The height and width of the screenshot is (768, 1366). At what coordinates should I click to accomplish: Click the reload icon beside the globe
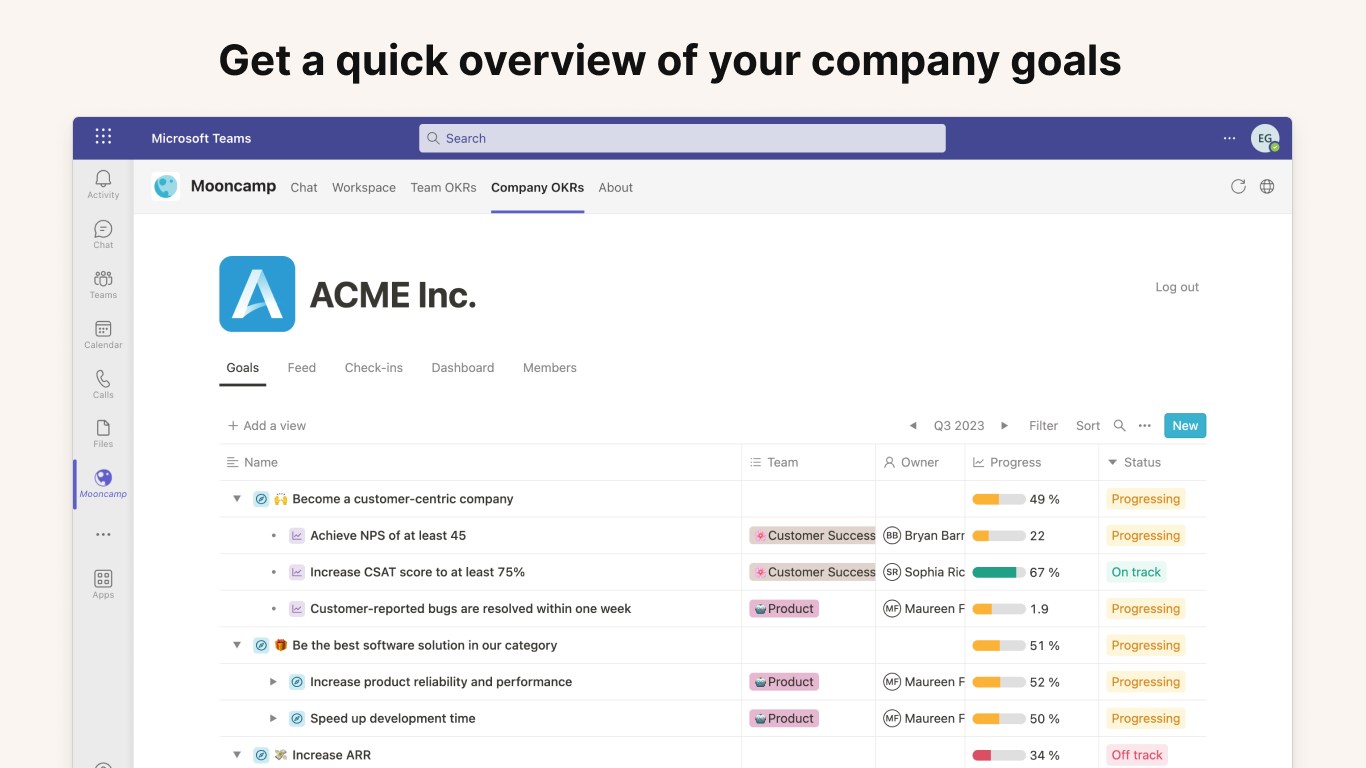point(1238,187)
